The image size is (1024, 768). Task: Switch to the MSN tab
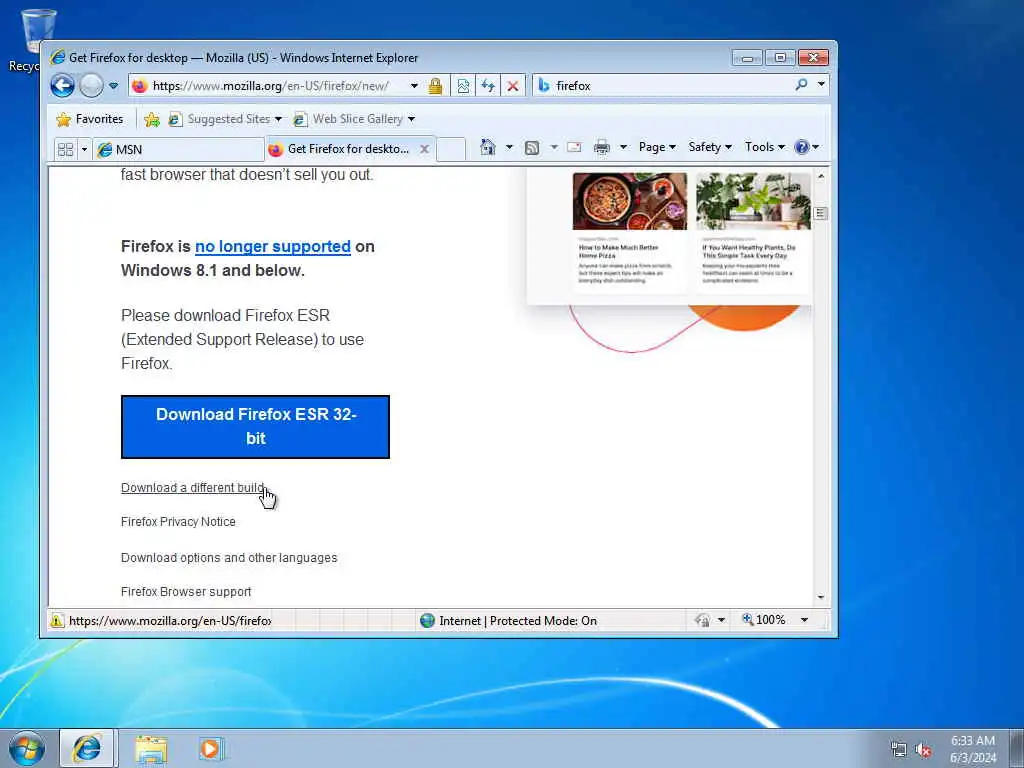point(178,150)
